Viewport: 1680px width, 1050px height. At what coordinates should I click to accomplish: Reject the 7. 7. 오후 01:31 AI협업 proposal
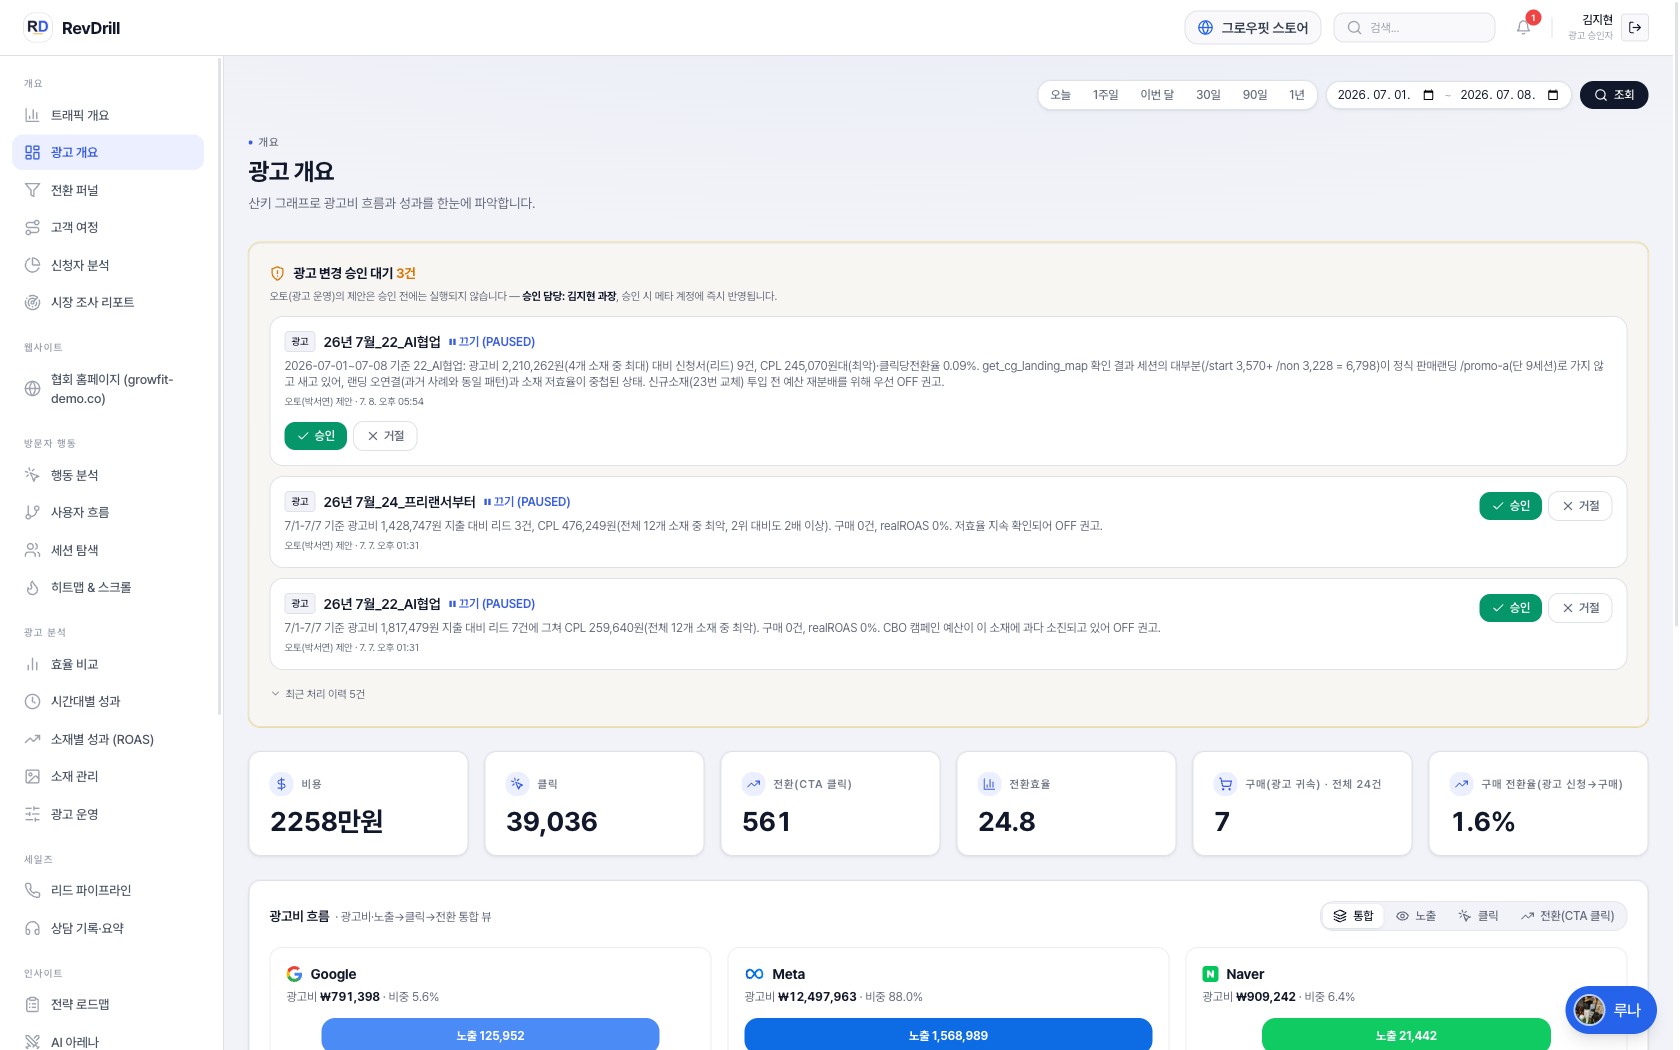1580,608
